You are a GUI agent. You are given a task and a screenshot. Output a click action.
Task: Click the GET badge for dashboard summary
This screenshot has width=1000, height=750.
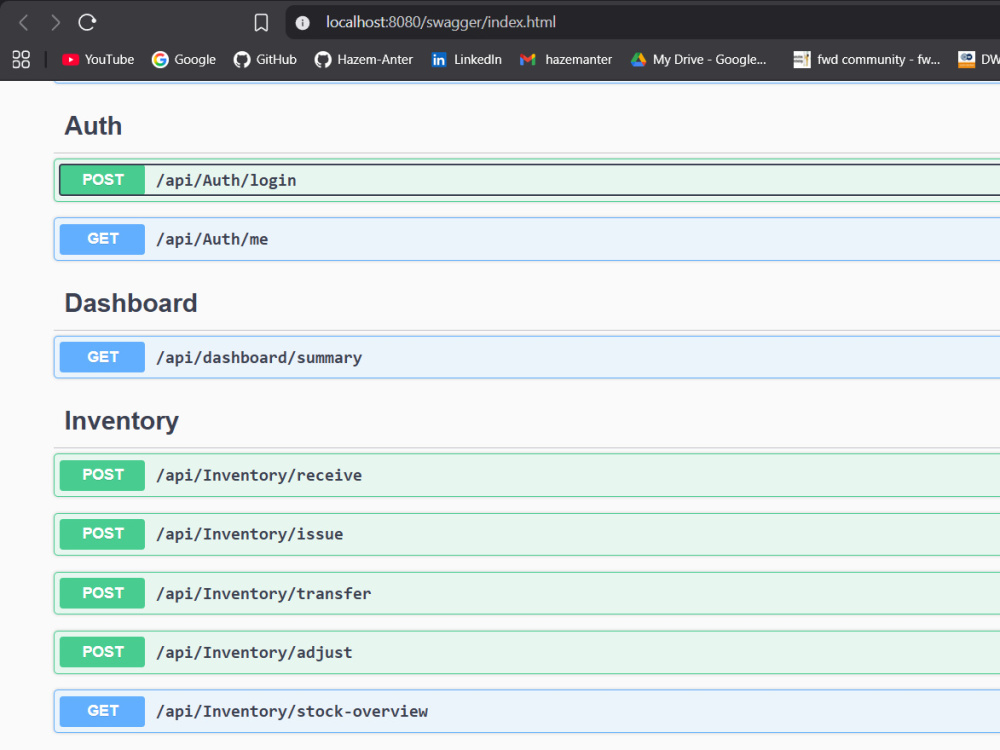(x=103, y=357)
